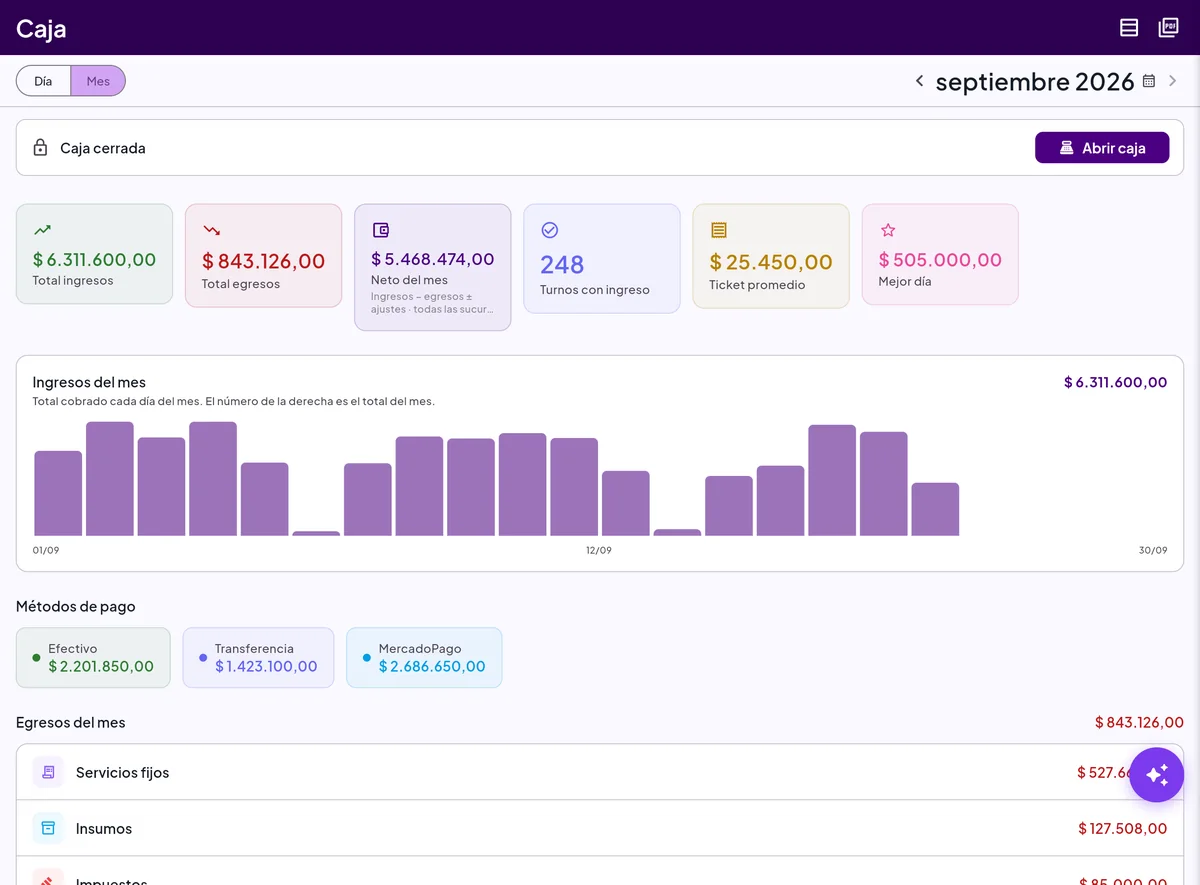
Task: Click the receipt icon on Ticket promedio
Action: (718, 230)
